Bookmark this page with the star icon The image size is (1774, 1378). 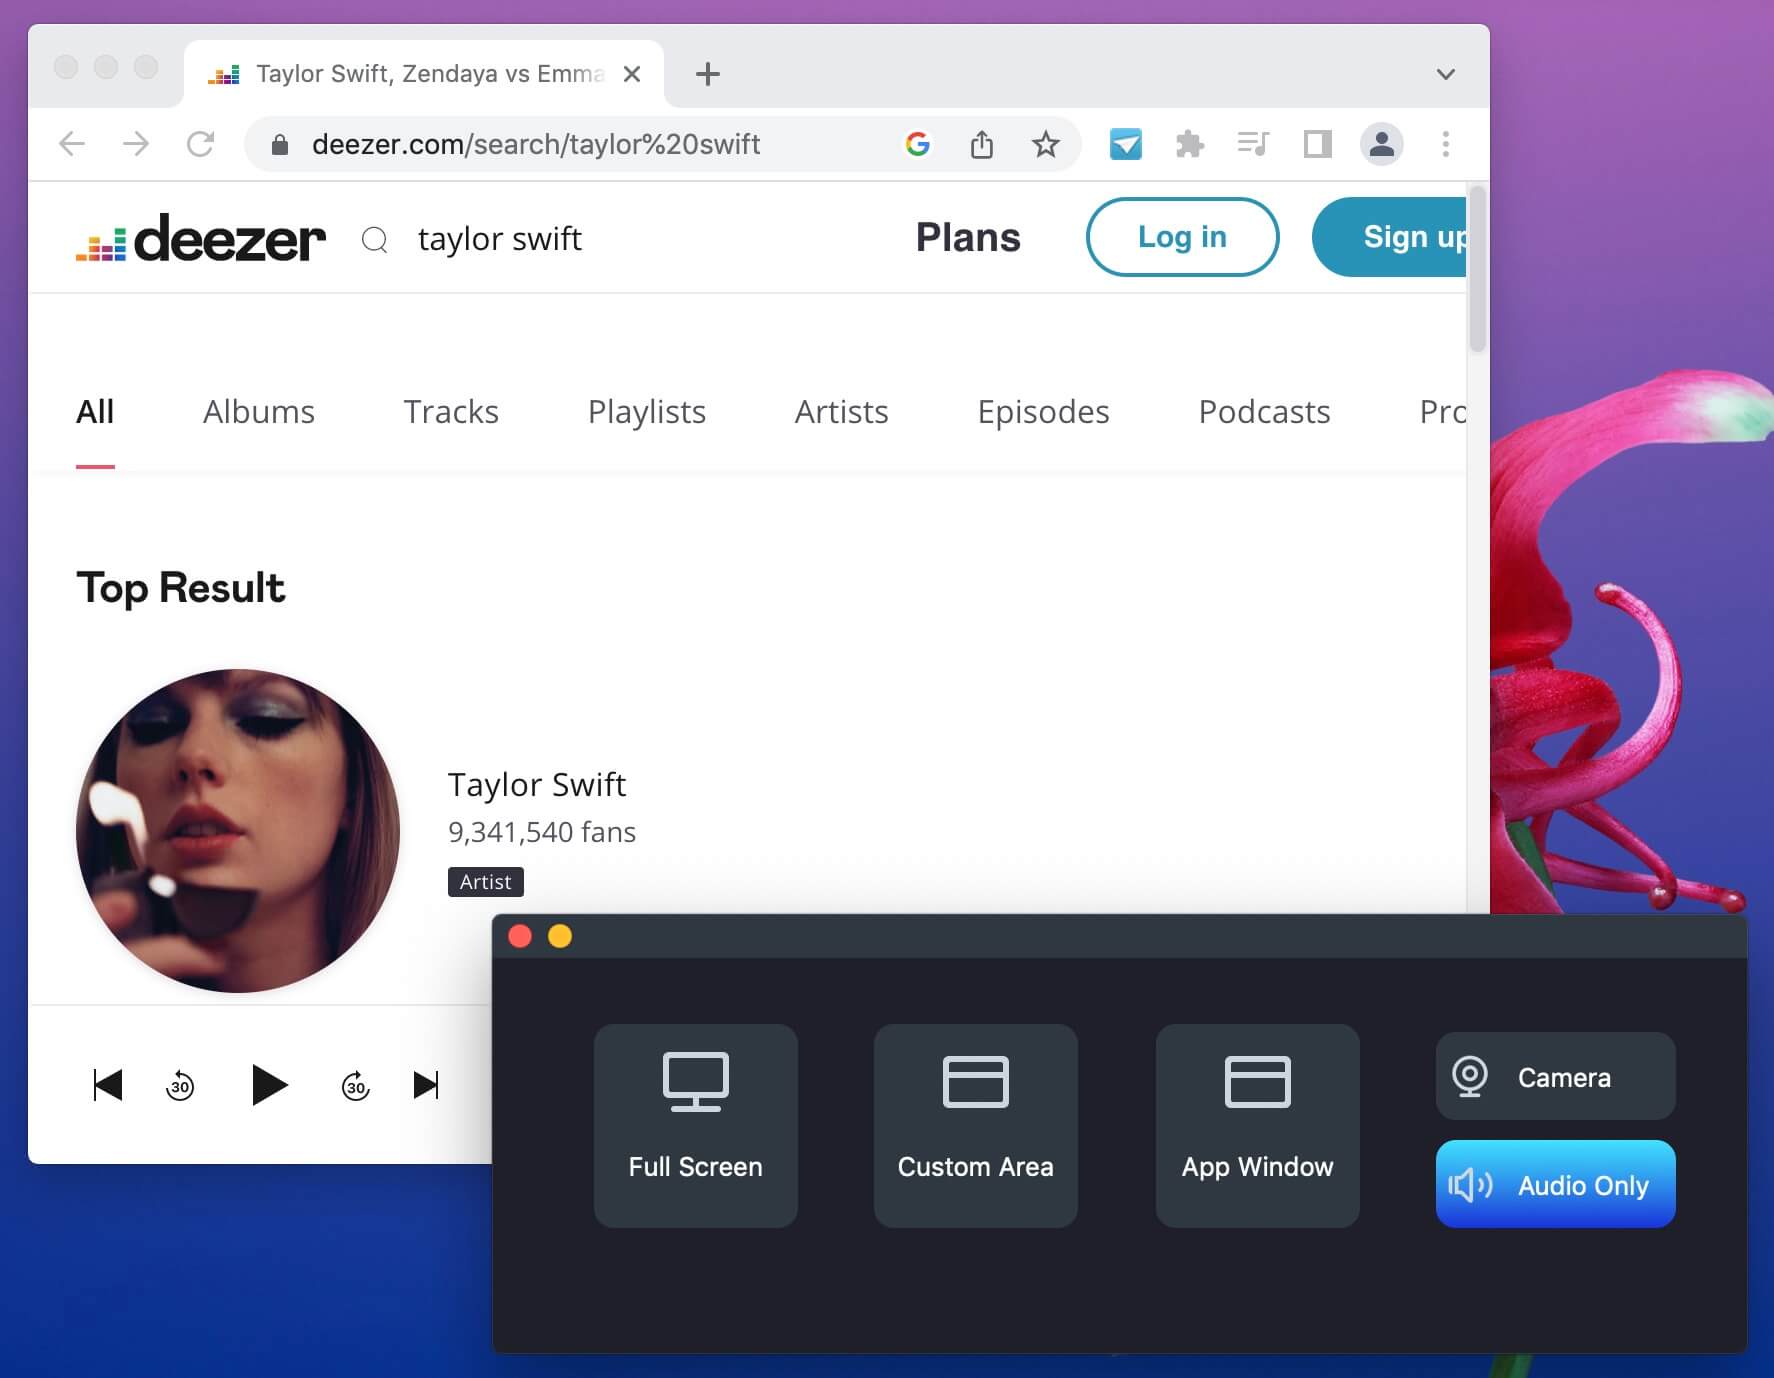coord(1046,144)
